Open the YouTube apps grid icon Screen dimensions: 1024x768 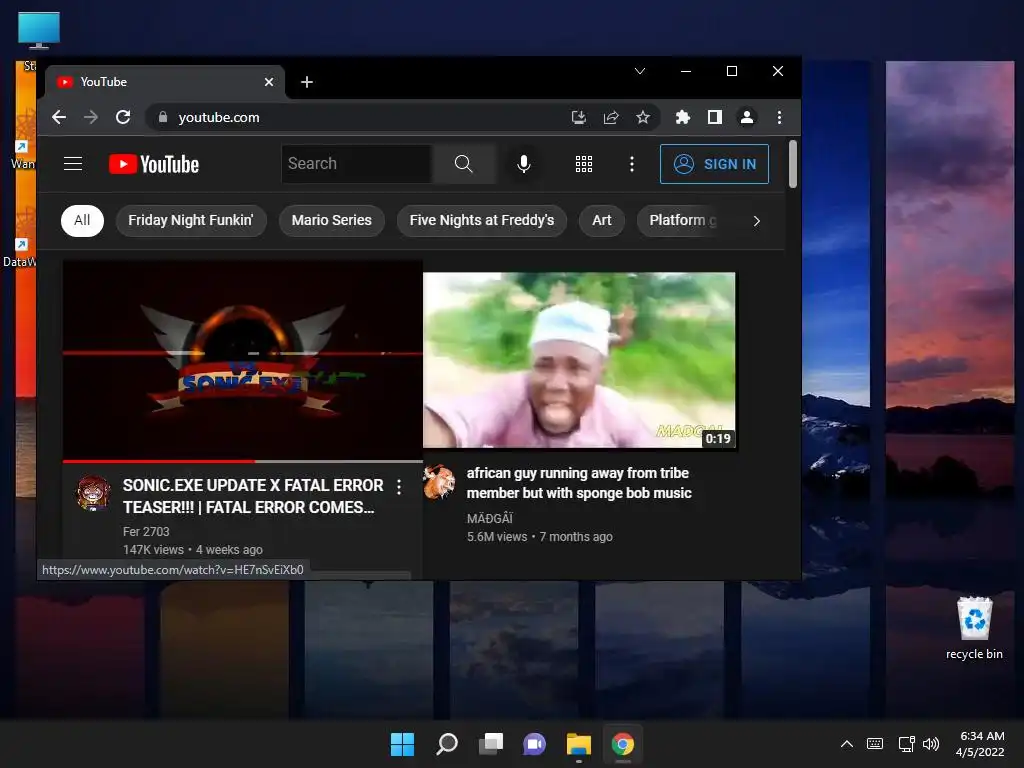584,164
